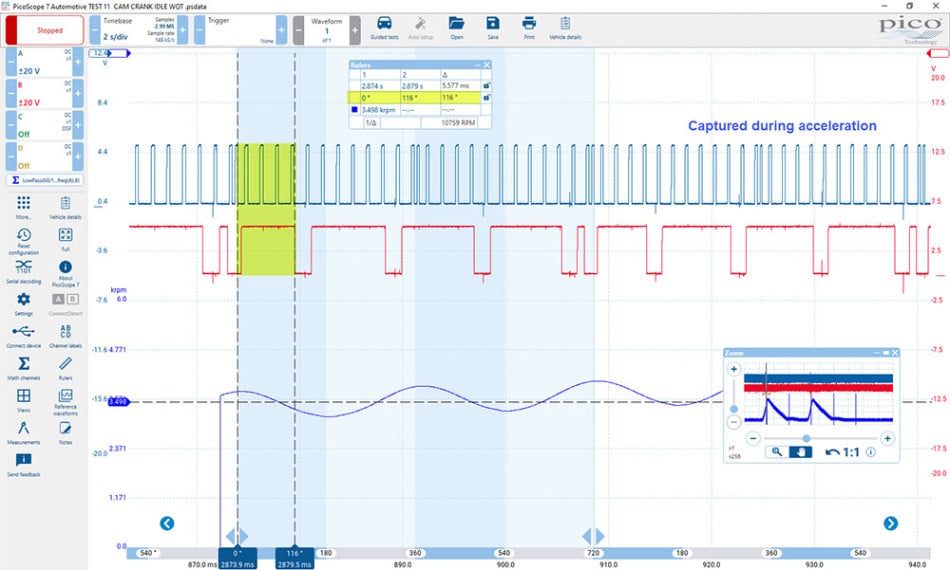Screen dimensions: 950x570
Task: Open Reference waveforms panel
Action: click(x=65, y=402)
